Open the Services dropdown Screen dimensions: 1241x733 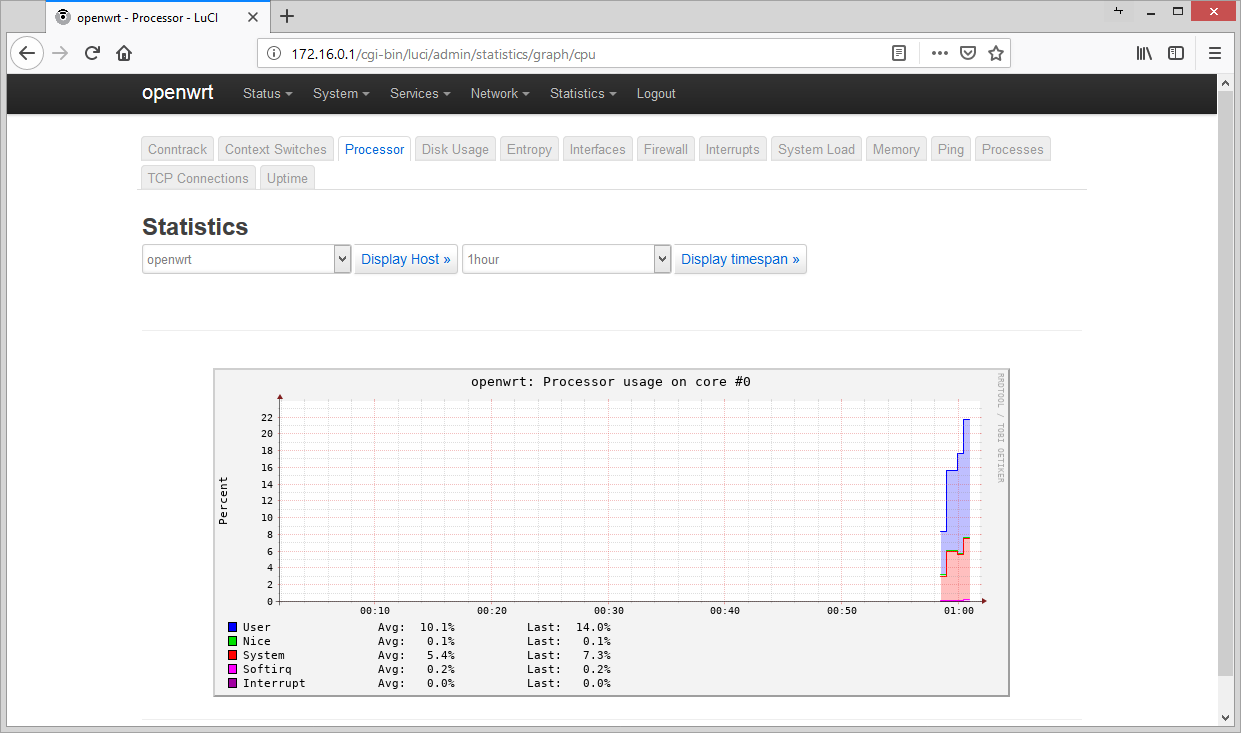click(x=420, y=93)
